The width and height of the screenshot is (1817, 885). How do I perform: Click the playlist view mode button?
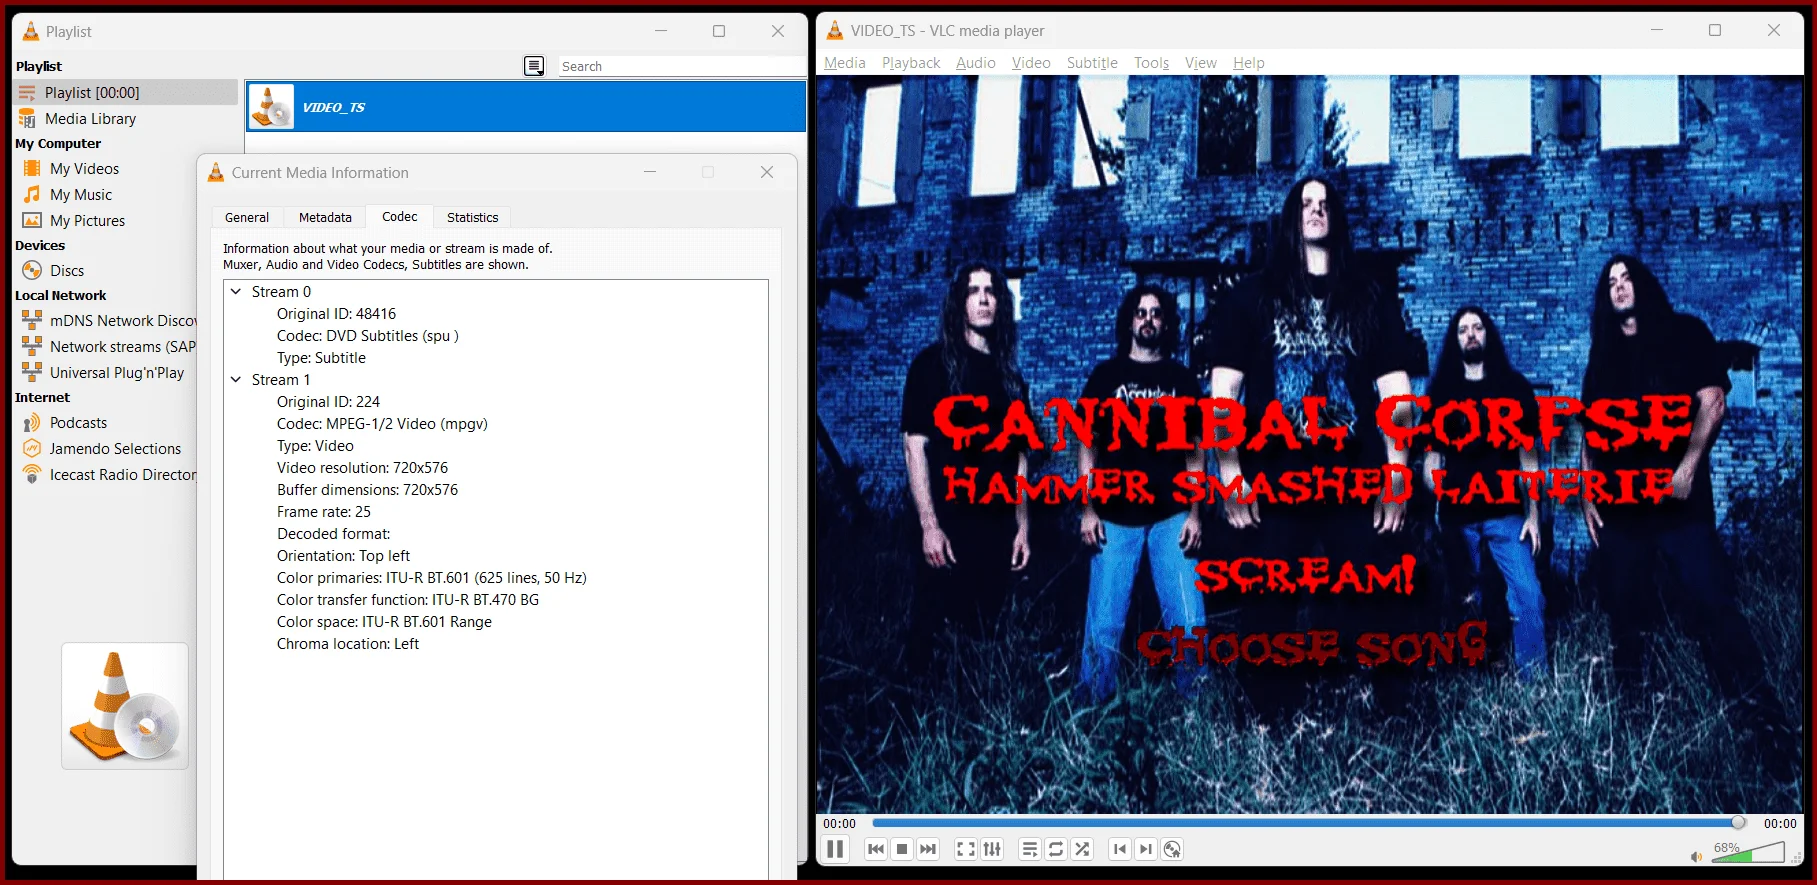tap(535, 66)
